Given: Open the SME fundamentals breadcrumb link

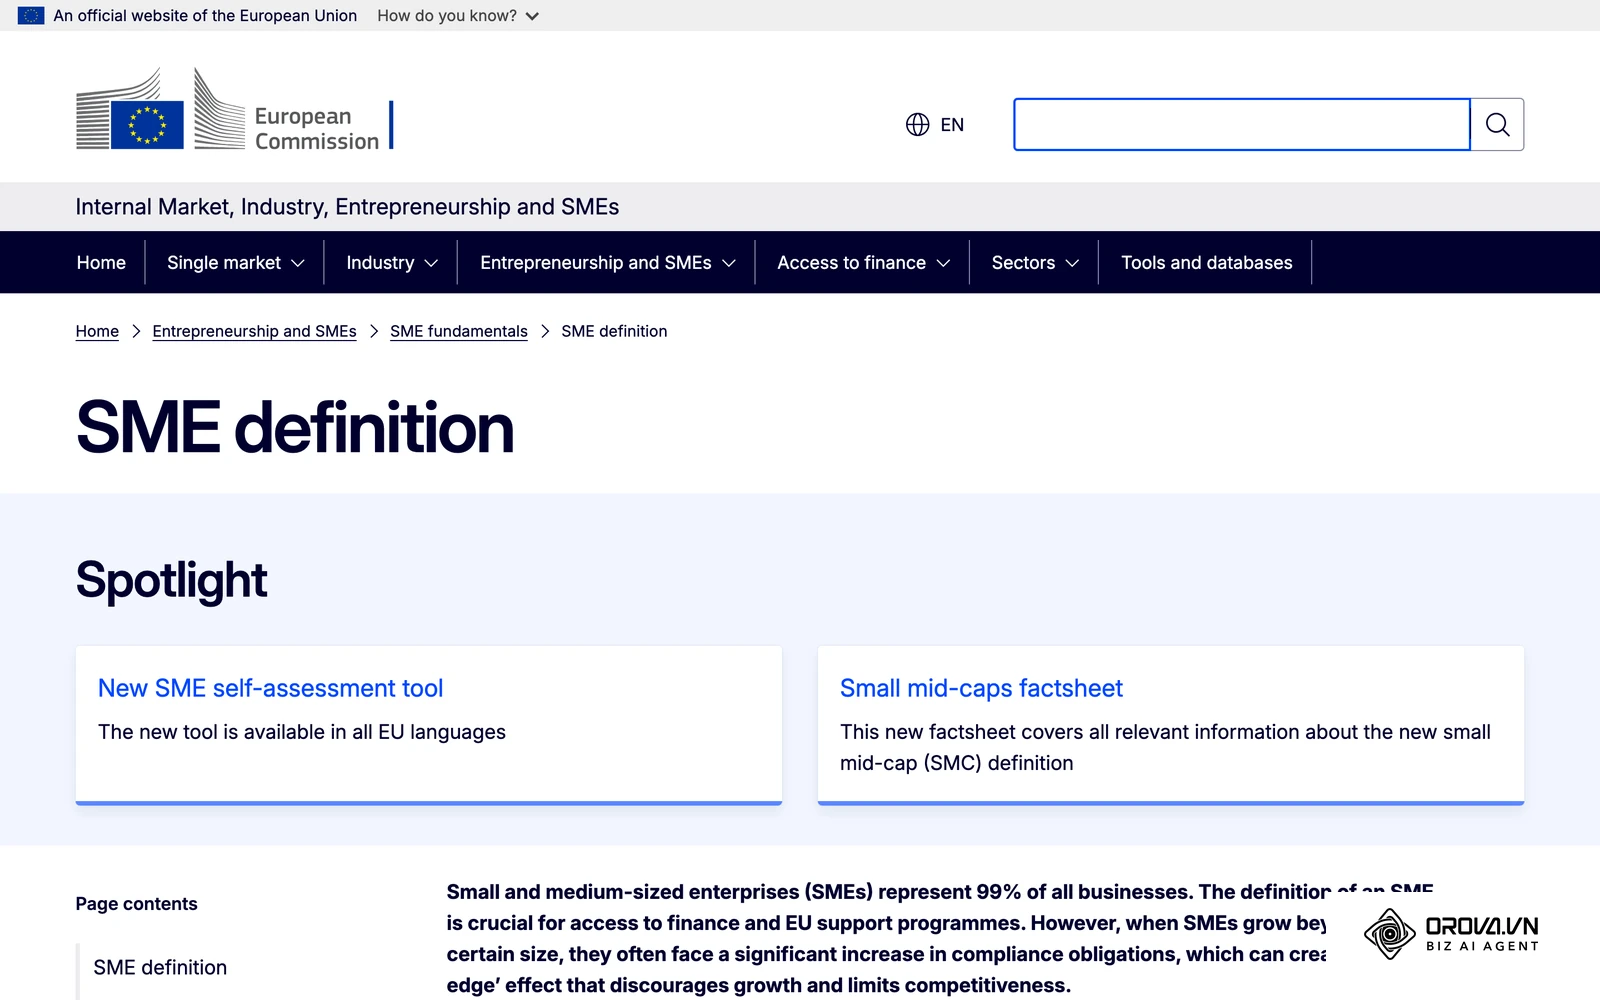Looking at the screenshot, I should 459,331.
